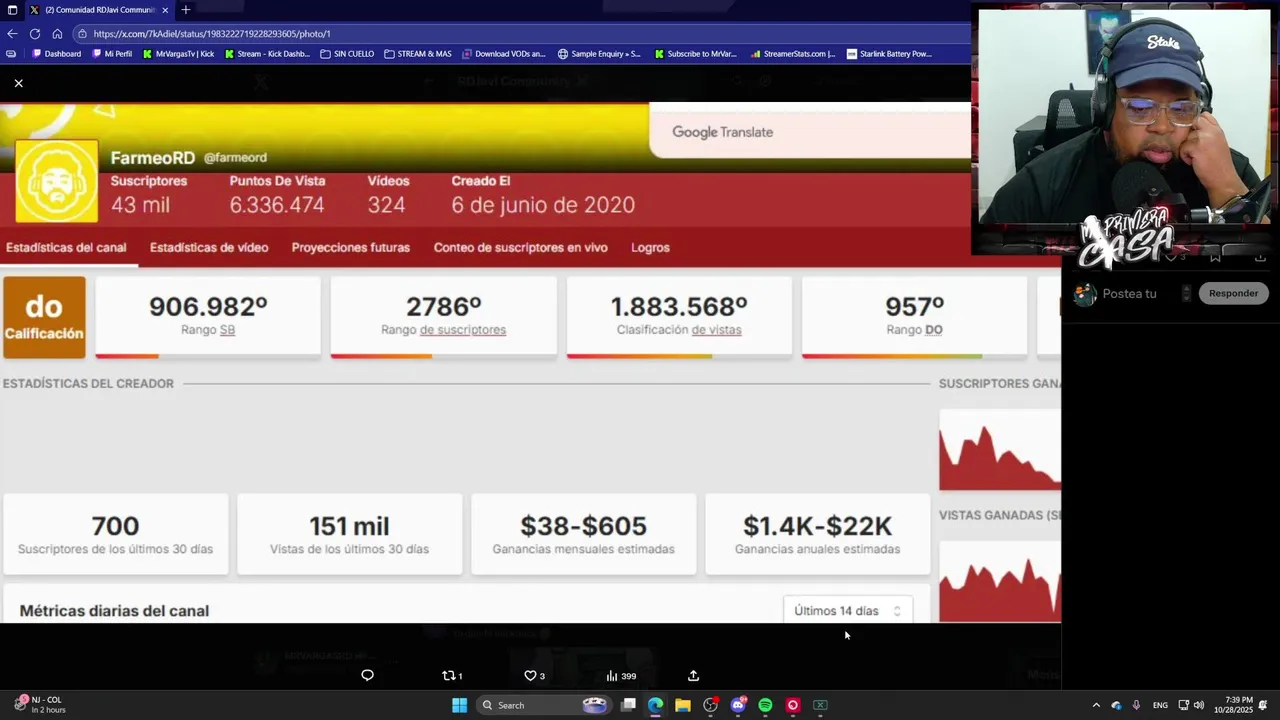Click the Suscriptores Ganados red chart
1280x720 pixels.
pos(999,451)
